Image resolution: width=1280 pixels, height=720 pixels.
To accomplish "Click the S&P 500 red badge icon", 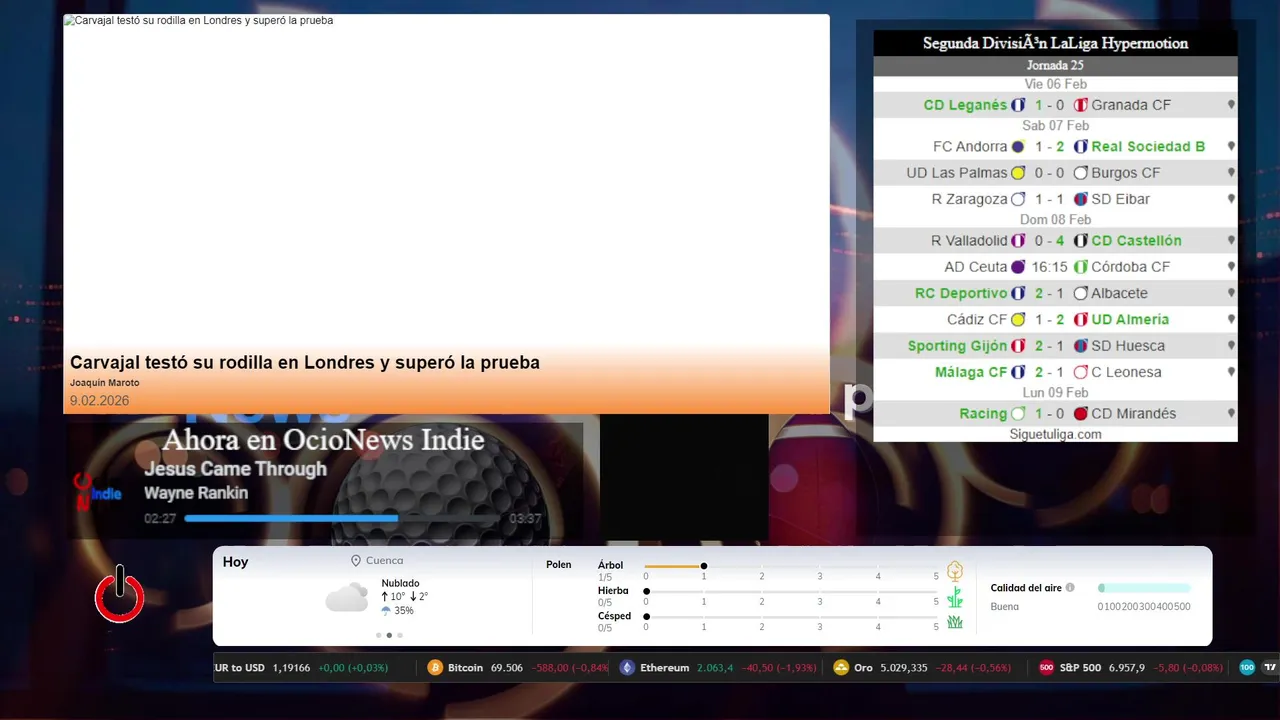I will click(x=1046, y=668).
